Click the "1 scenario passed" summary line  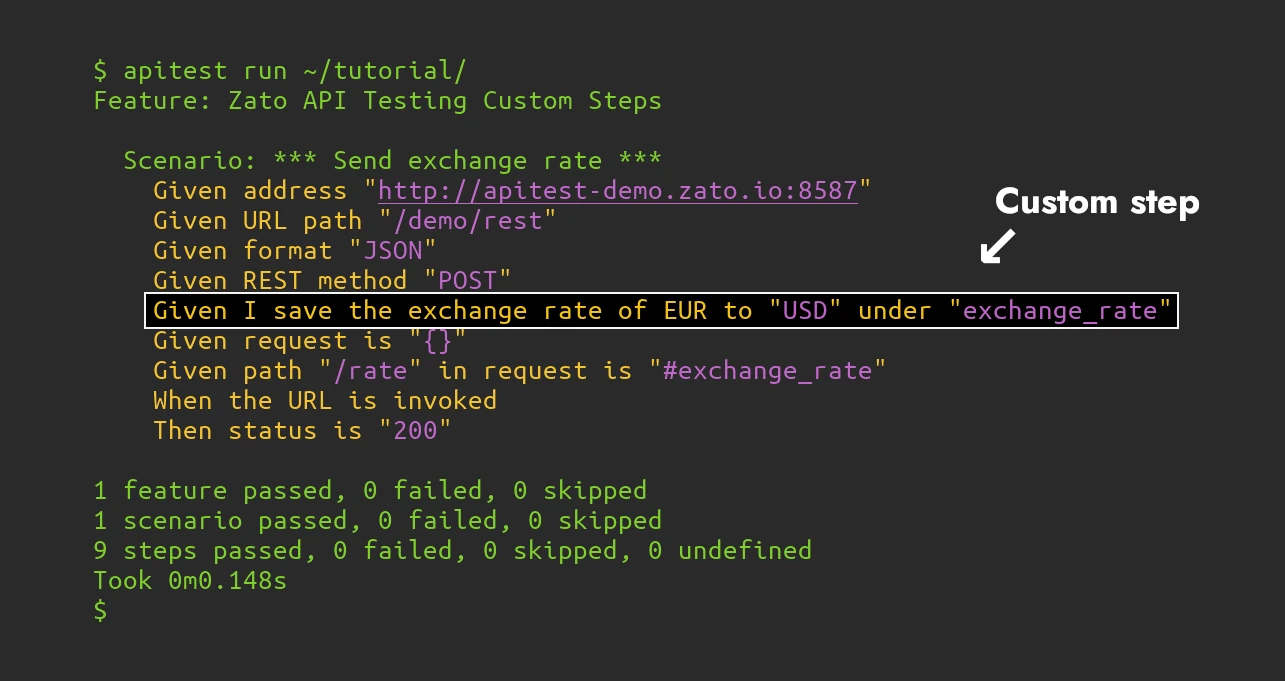point(377,521)
